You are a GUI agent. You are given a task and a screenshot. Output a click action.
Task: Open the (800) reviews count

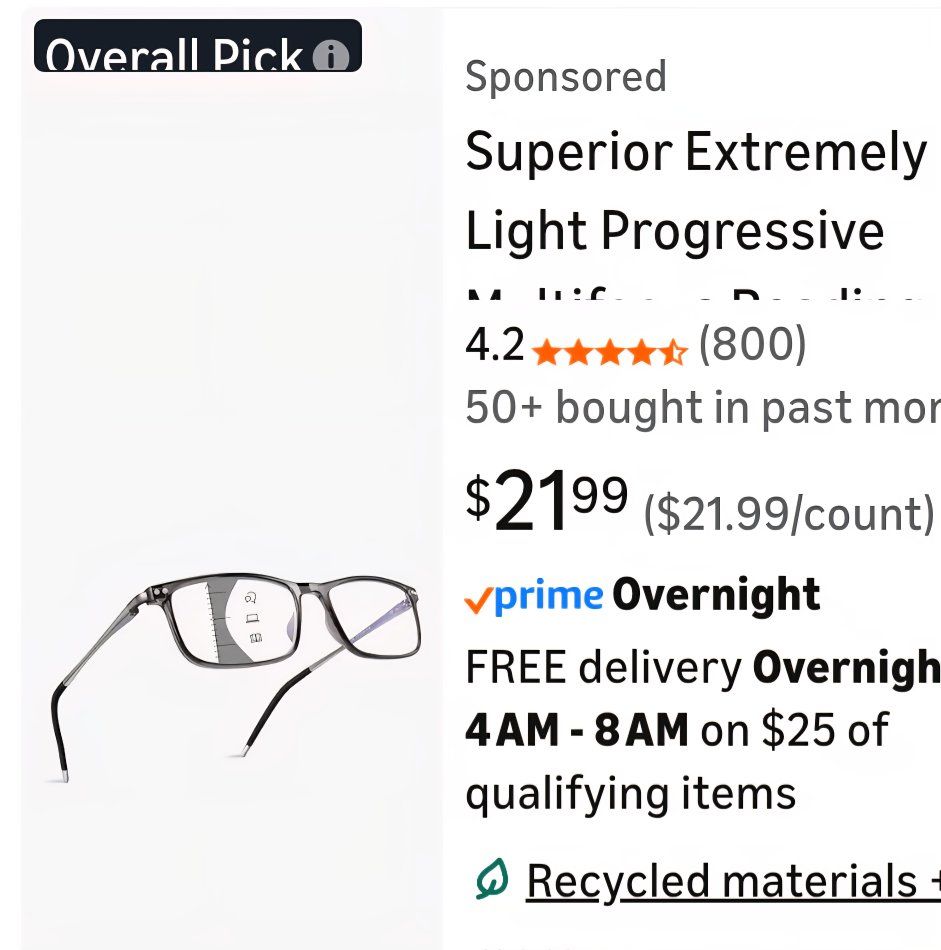click(752, 345)
